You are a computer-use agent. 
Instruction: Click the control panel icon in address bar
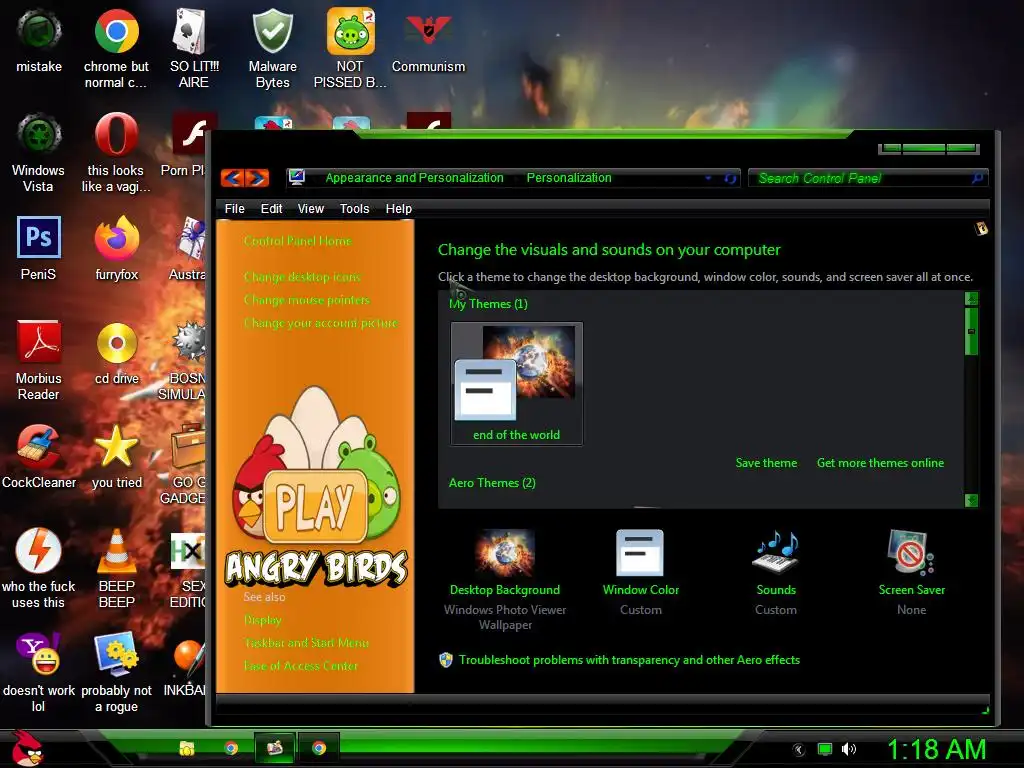[297, 177]
